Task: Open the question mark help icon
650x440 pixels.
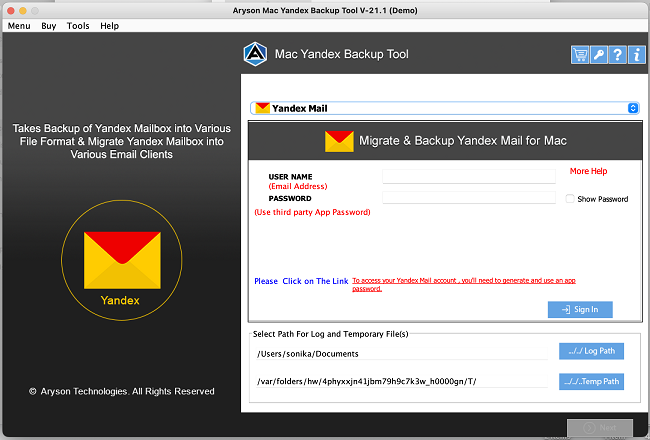Action: [618, 54]
